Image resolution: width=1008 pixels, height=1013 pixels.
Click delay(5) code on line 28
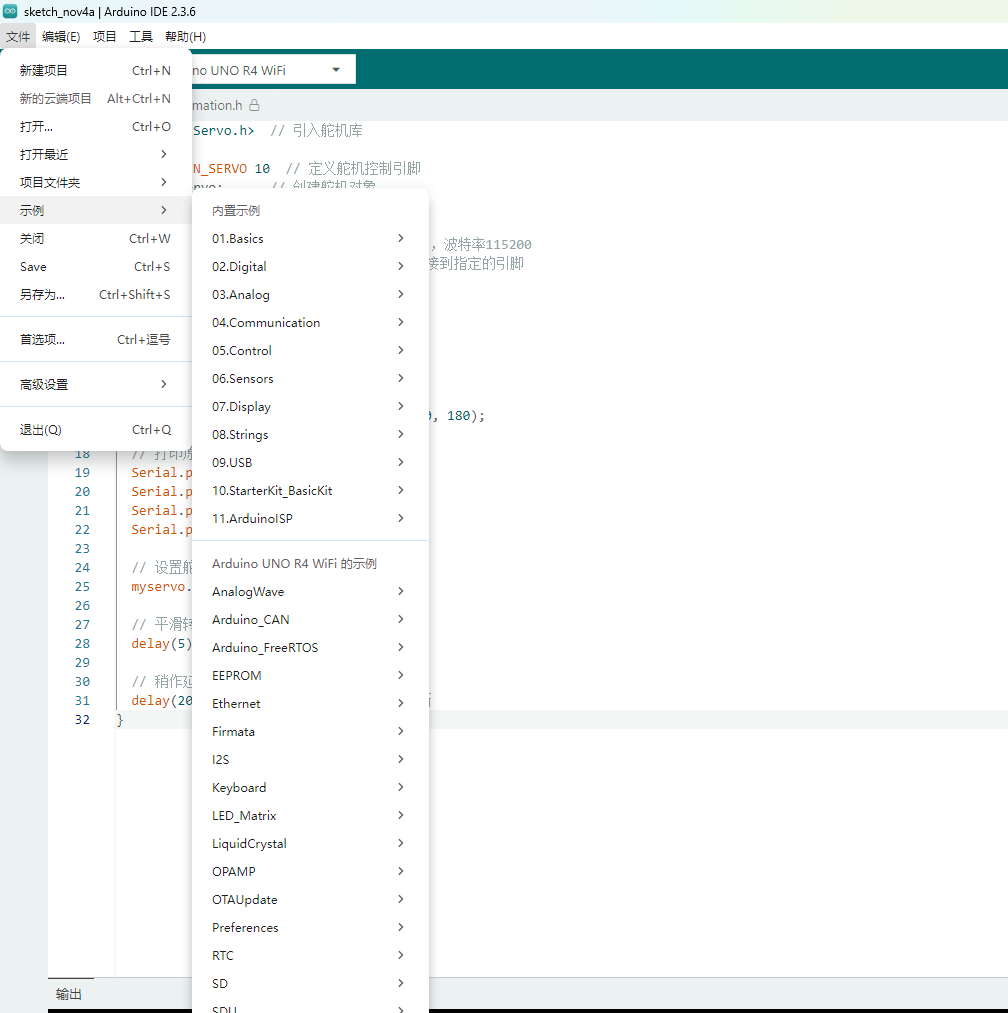162,643
